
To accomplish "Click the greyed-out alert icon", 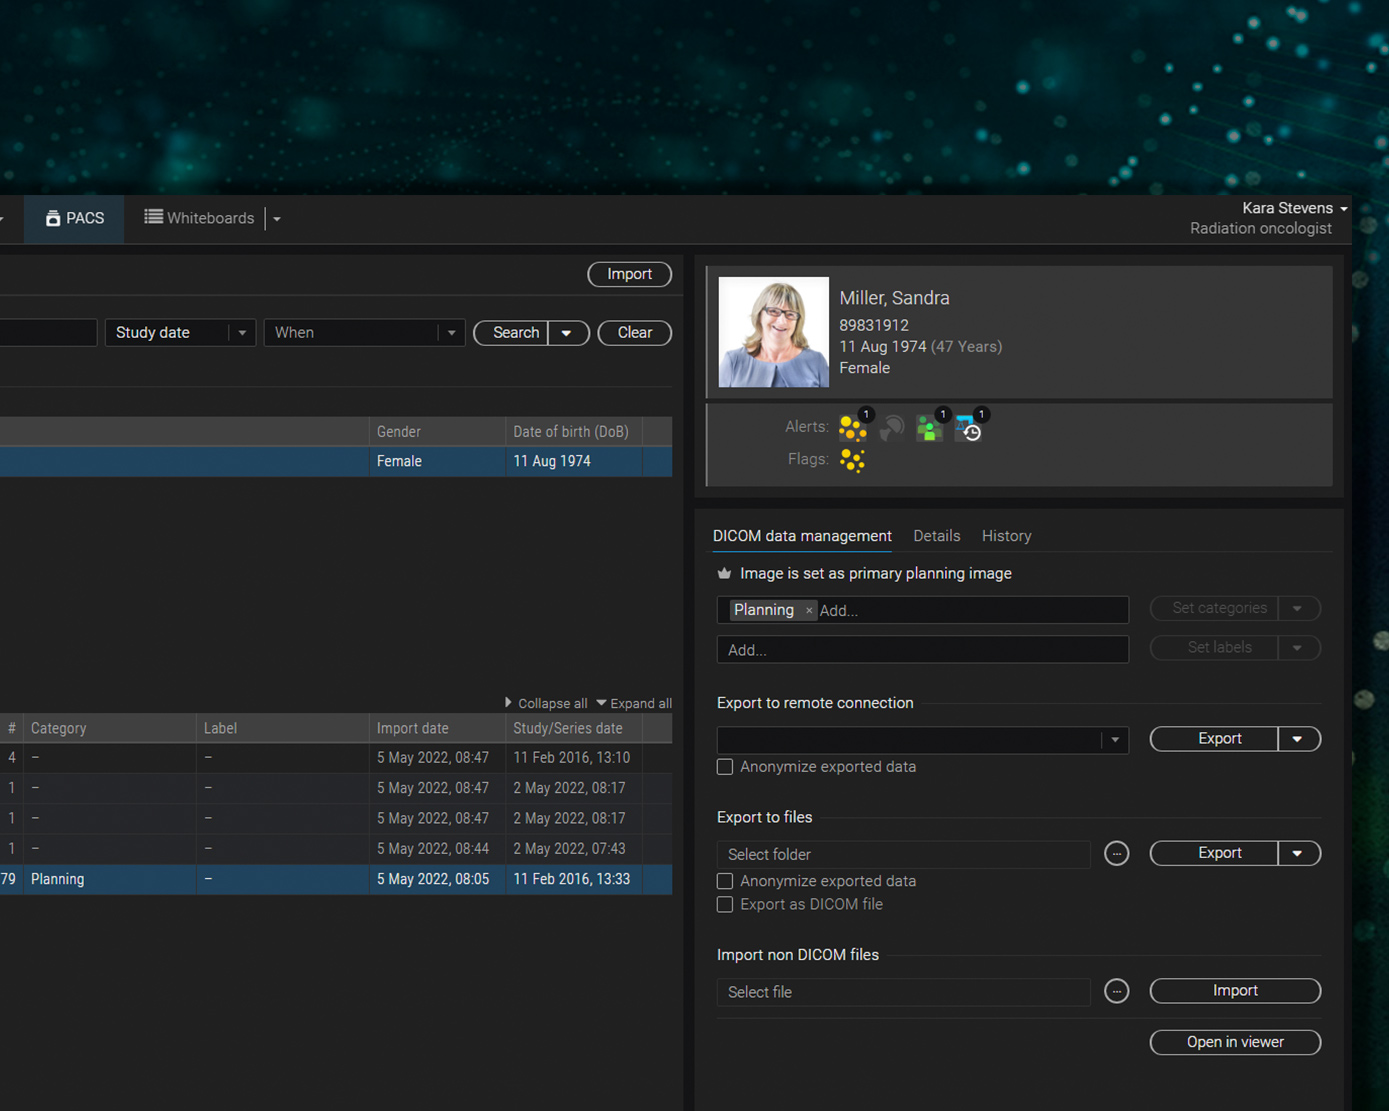I will [x=891, y=428].
